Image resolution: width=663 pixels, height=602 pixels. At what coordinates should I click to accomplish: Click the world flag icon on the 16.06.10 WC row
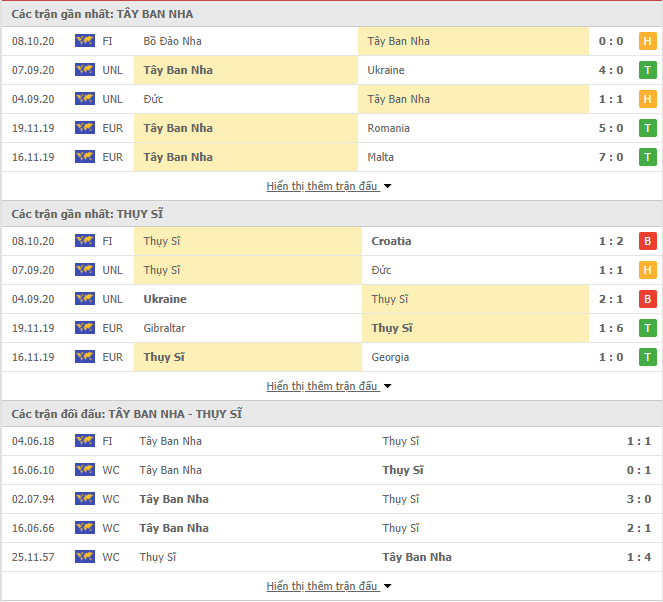pyautogui.click(x=85, y=470)
